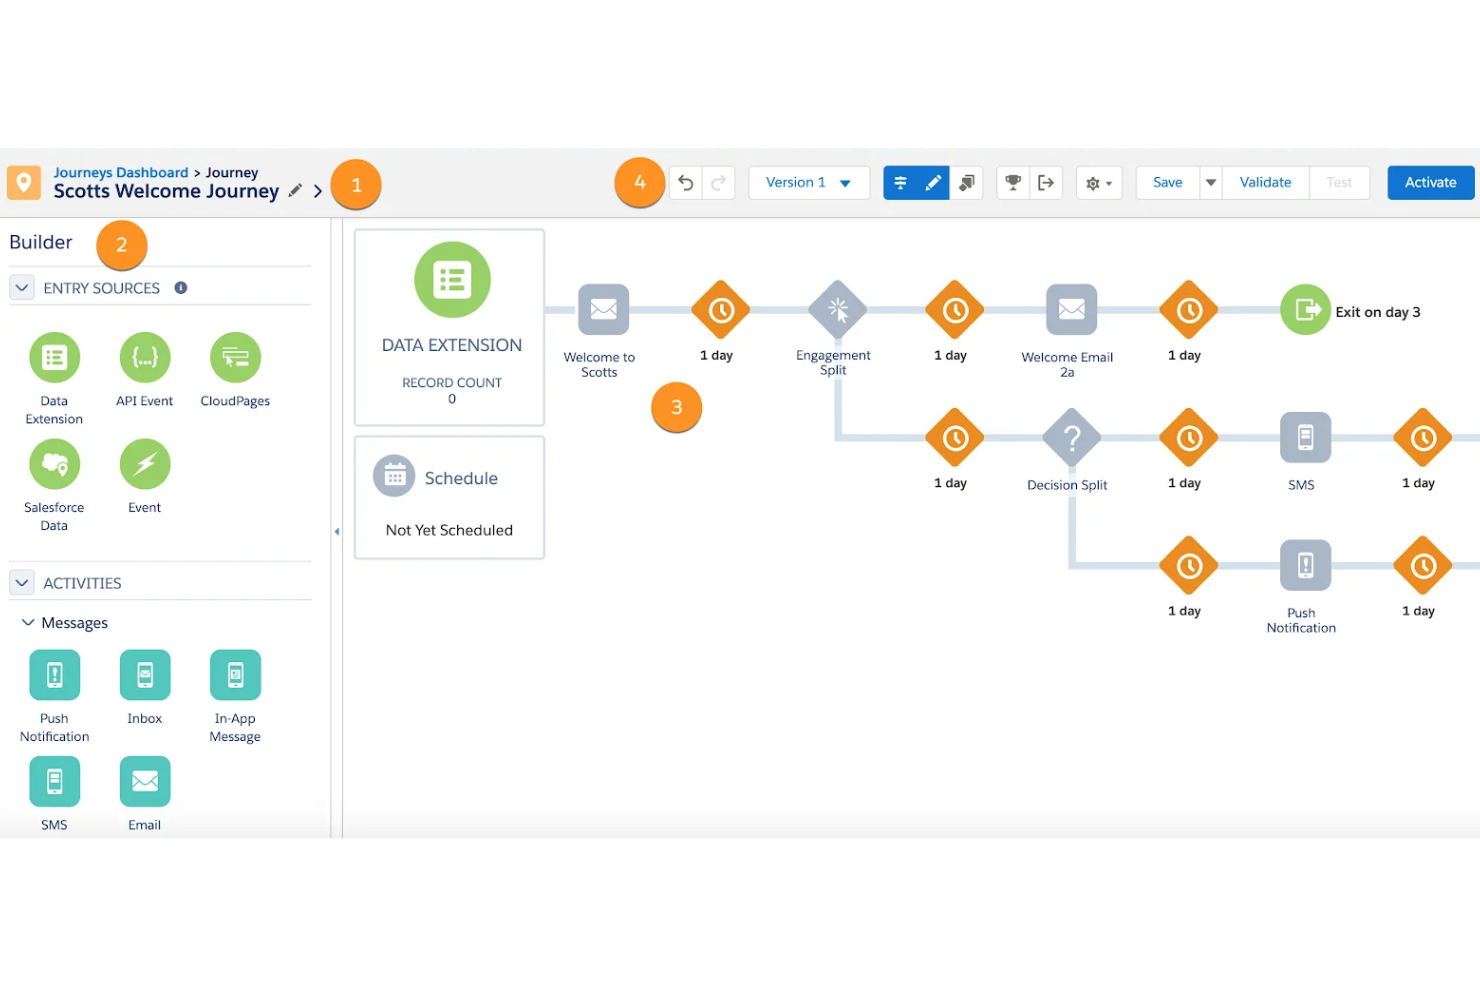
Task: Open the Goal trophy icon
Action: click(1013, 183)
